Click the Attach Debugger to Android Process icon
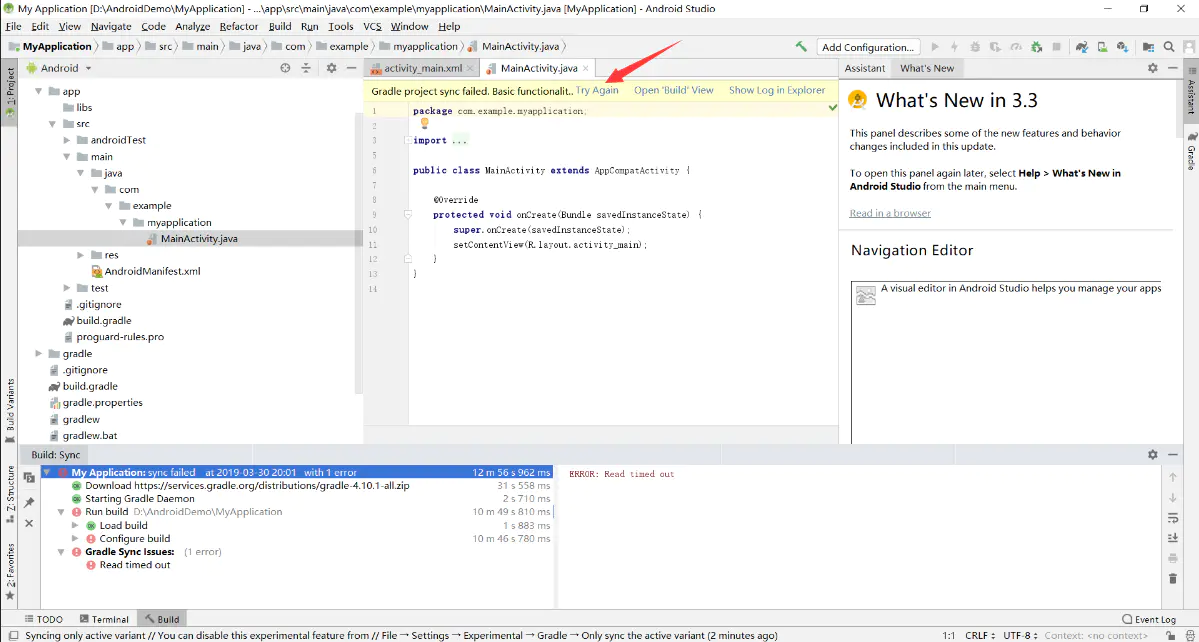This screenshot has width=1199, height=642. (1036, 47)
